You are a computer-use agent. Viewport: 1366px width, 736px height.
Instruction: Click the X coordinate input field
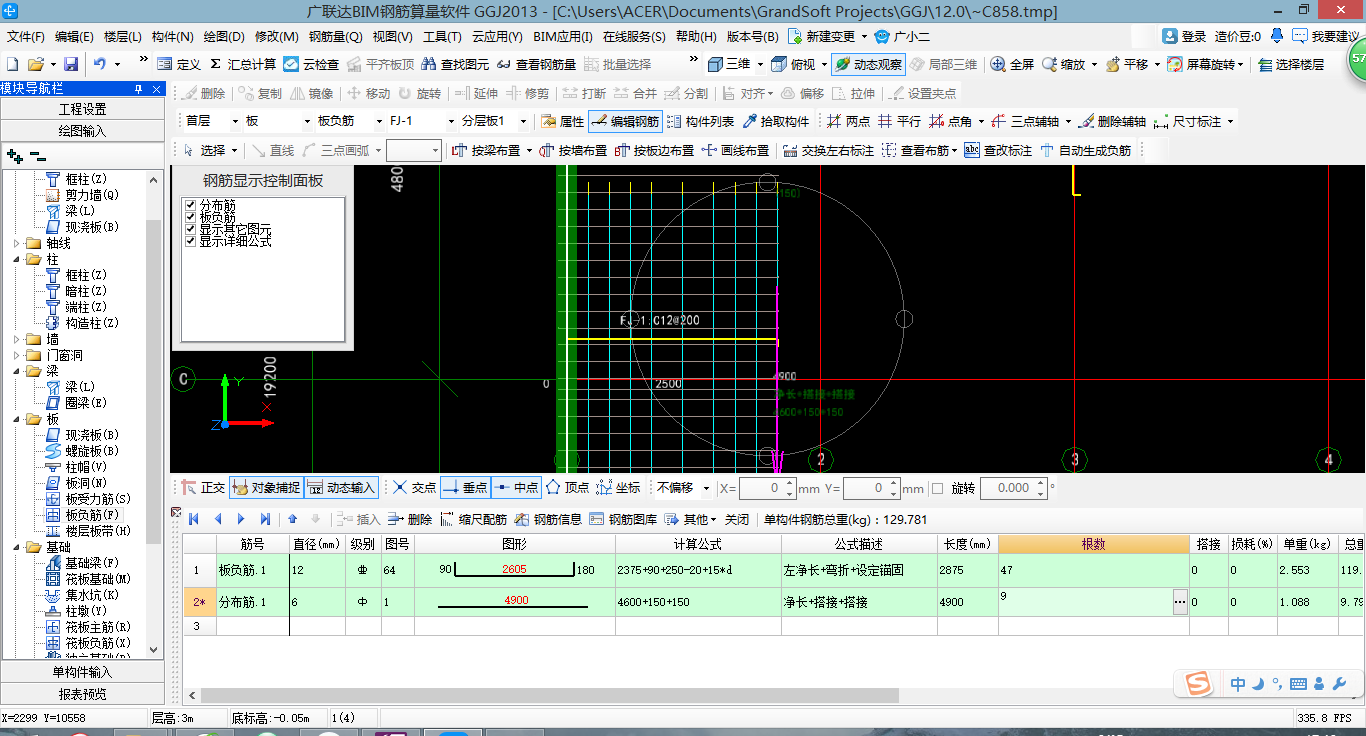[x=767, y=488]
